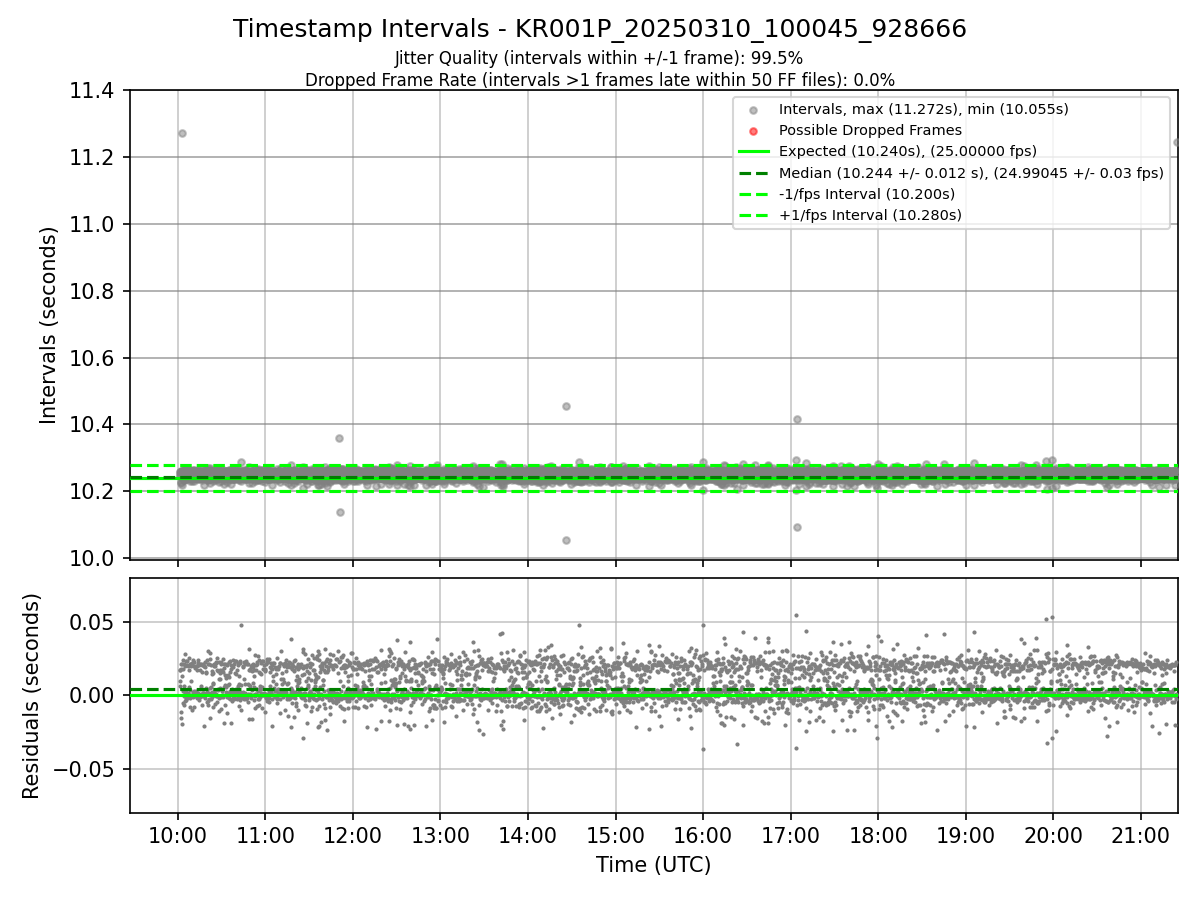The width and height of the screenshot is (1200, 900).
Task: Click the 10.055s minimum outlier point near 14:30
Action: [566, 540]
